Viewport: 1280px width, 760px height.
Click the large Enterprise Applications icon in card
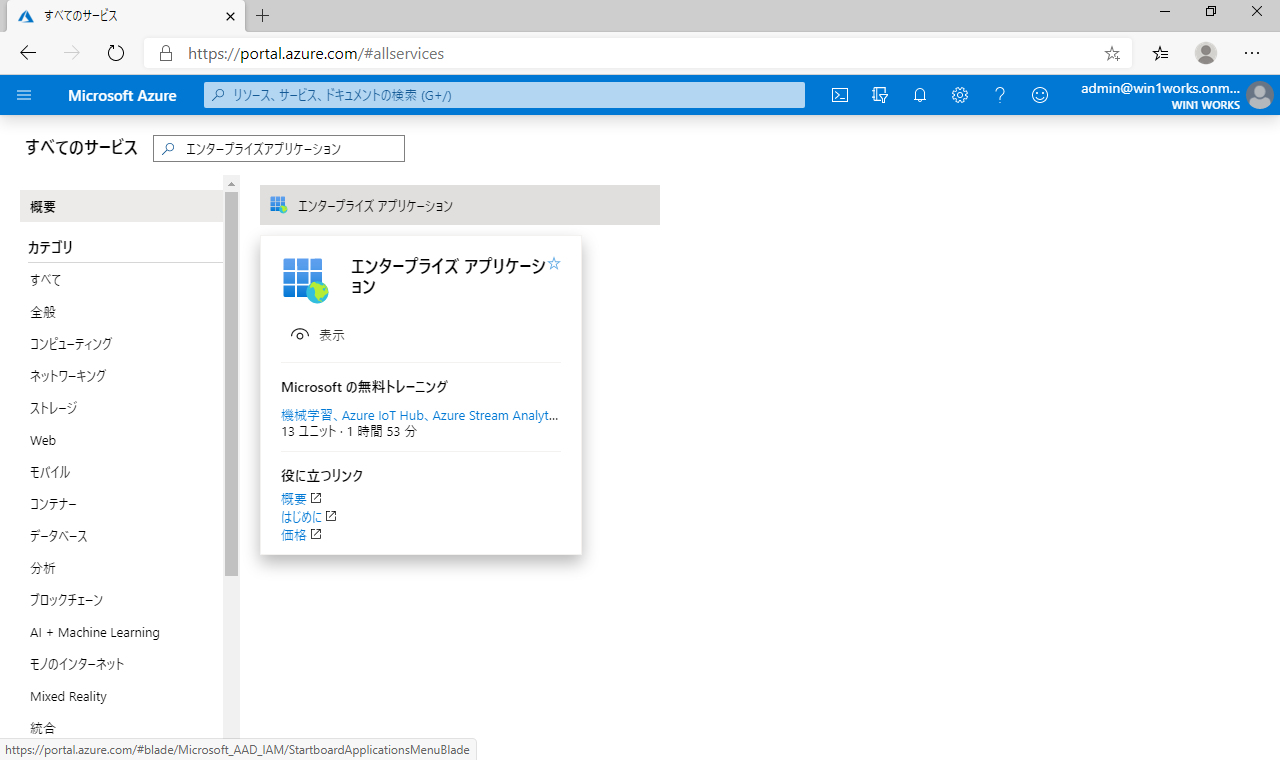pos(305,280)
